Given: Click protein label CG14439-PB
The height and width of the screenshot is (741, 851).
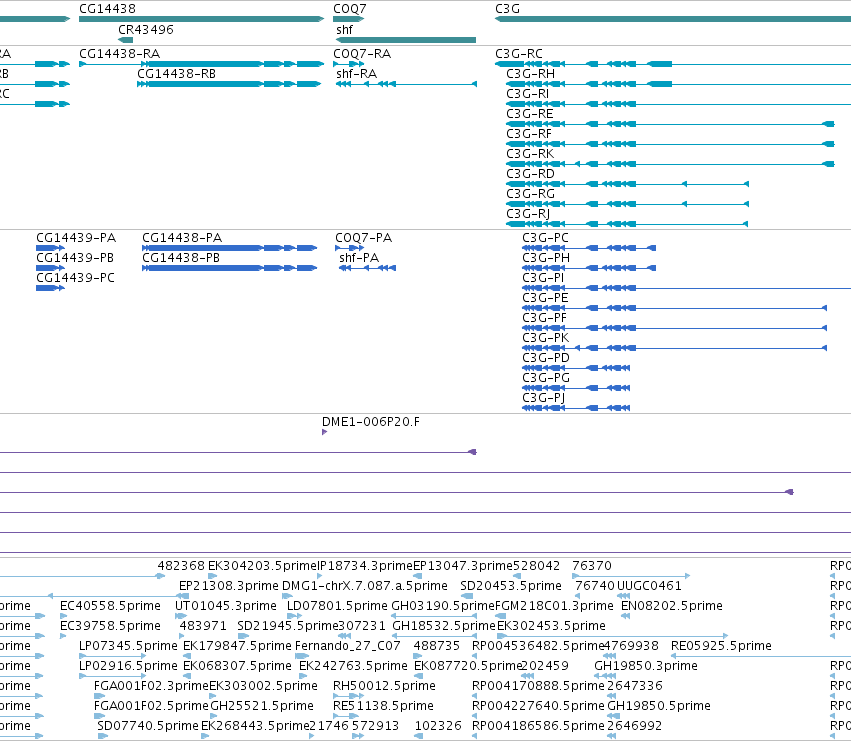Looking at the screenshot, I should coord(75,257).
